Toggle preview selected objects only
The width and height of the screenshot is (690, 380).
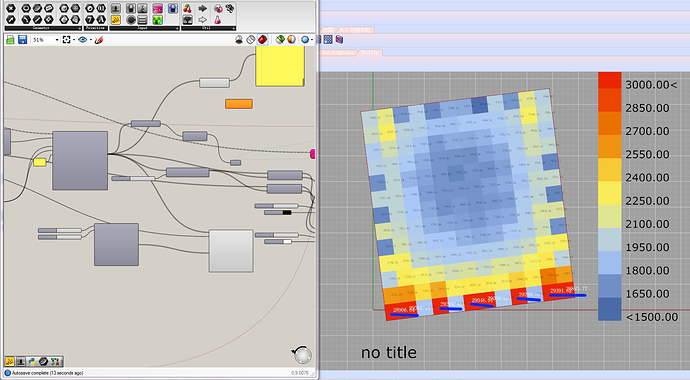pyautogui.click(x=280, y=40)
